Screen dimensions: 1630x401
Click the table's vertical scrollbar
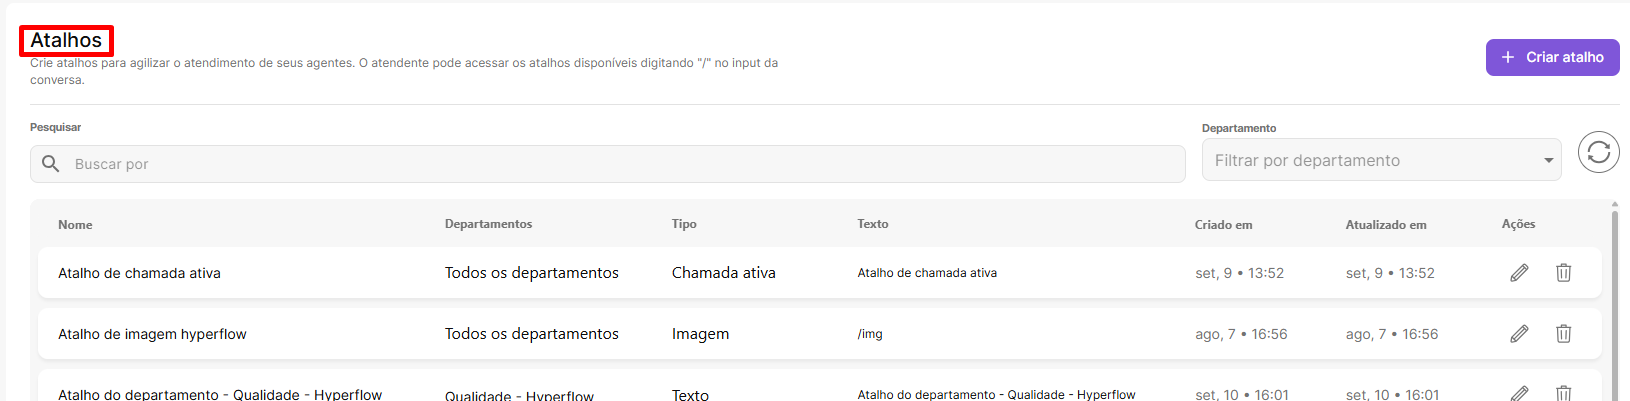coord(1614,300)
